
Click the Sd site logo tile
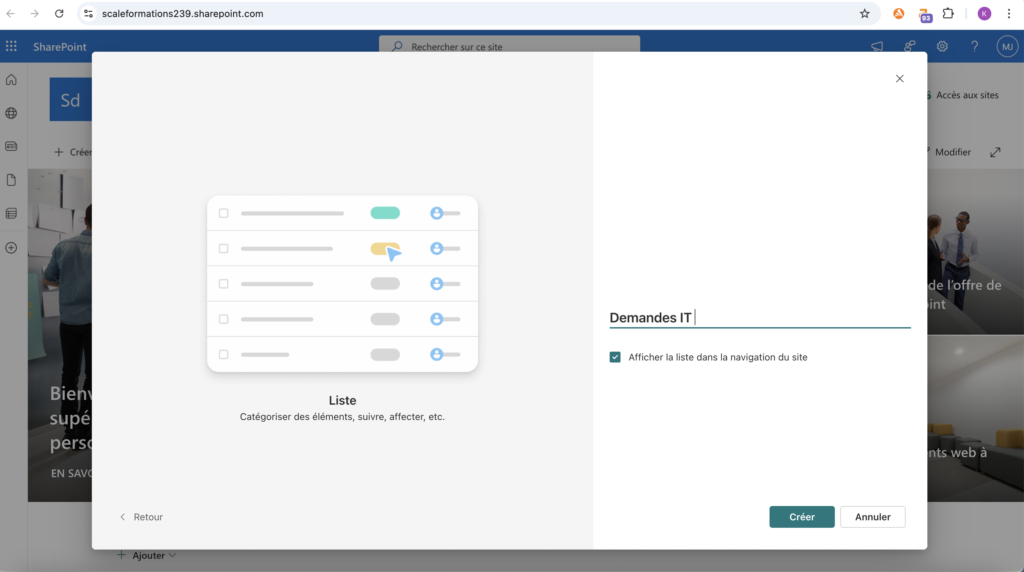[71, 100]
